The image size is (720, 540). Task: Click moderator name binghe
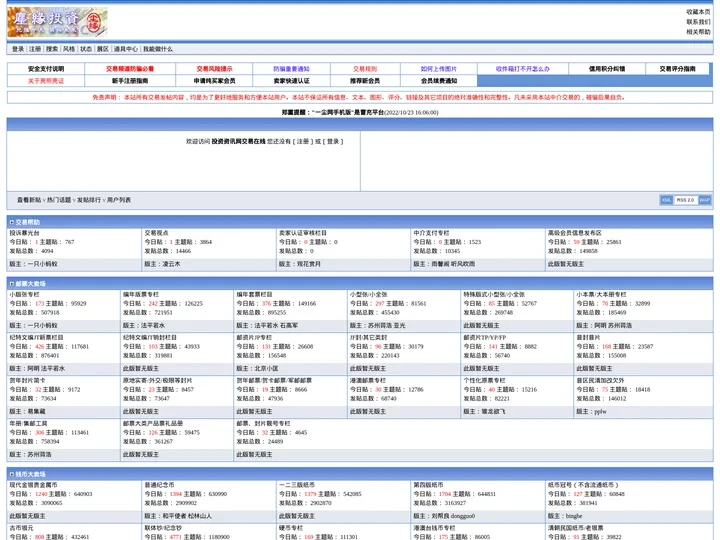coord(574,516)
